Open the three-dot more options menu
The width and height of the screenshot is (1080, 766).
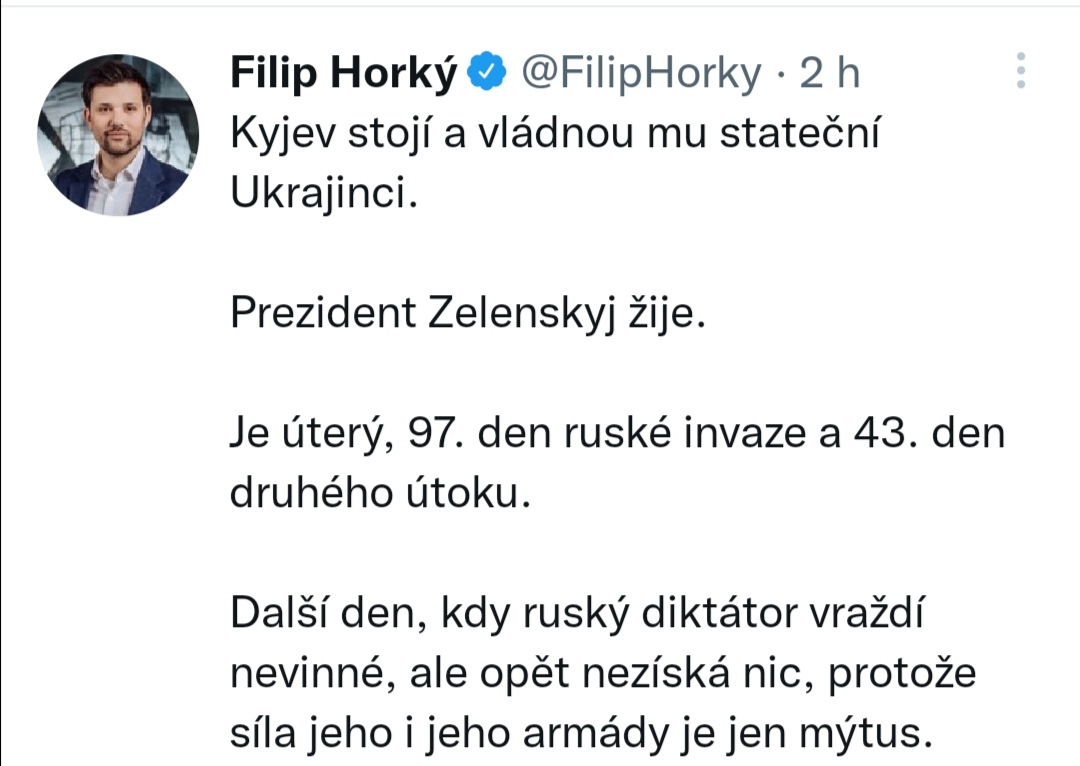(1020, 71)
